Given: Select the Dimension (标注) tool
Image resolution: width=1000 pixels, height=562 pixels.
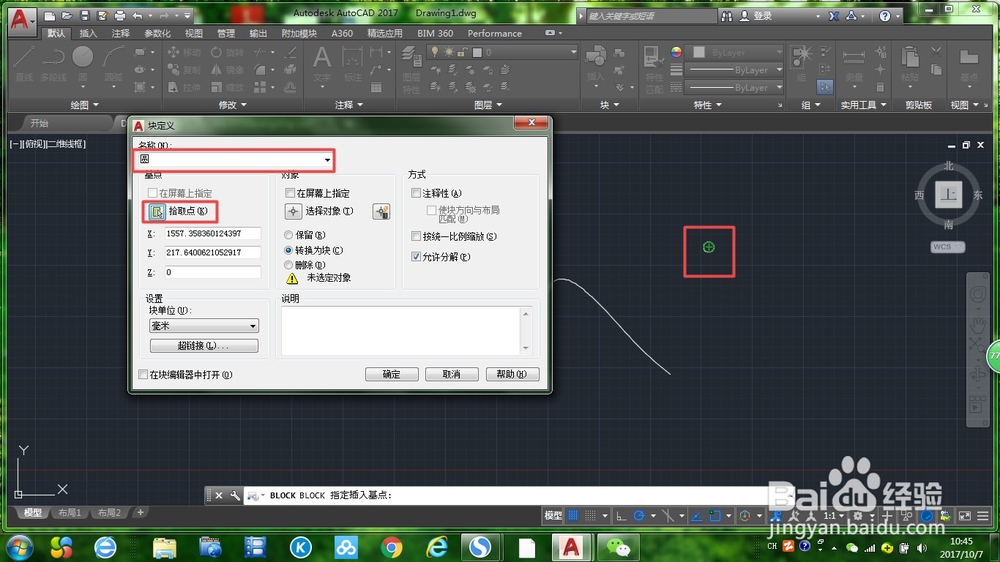Looking at the screenshot, I should click(x=352, y=64).
